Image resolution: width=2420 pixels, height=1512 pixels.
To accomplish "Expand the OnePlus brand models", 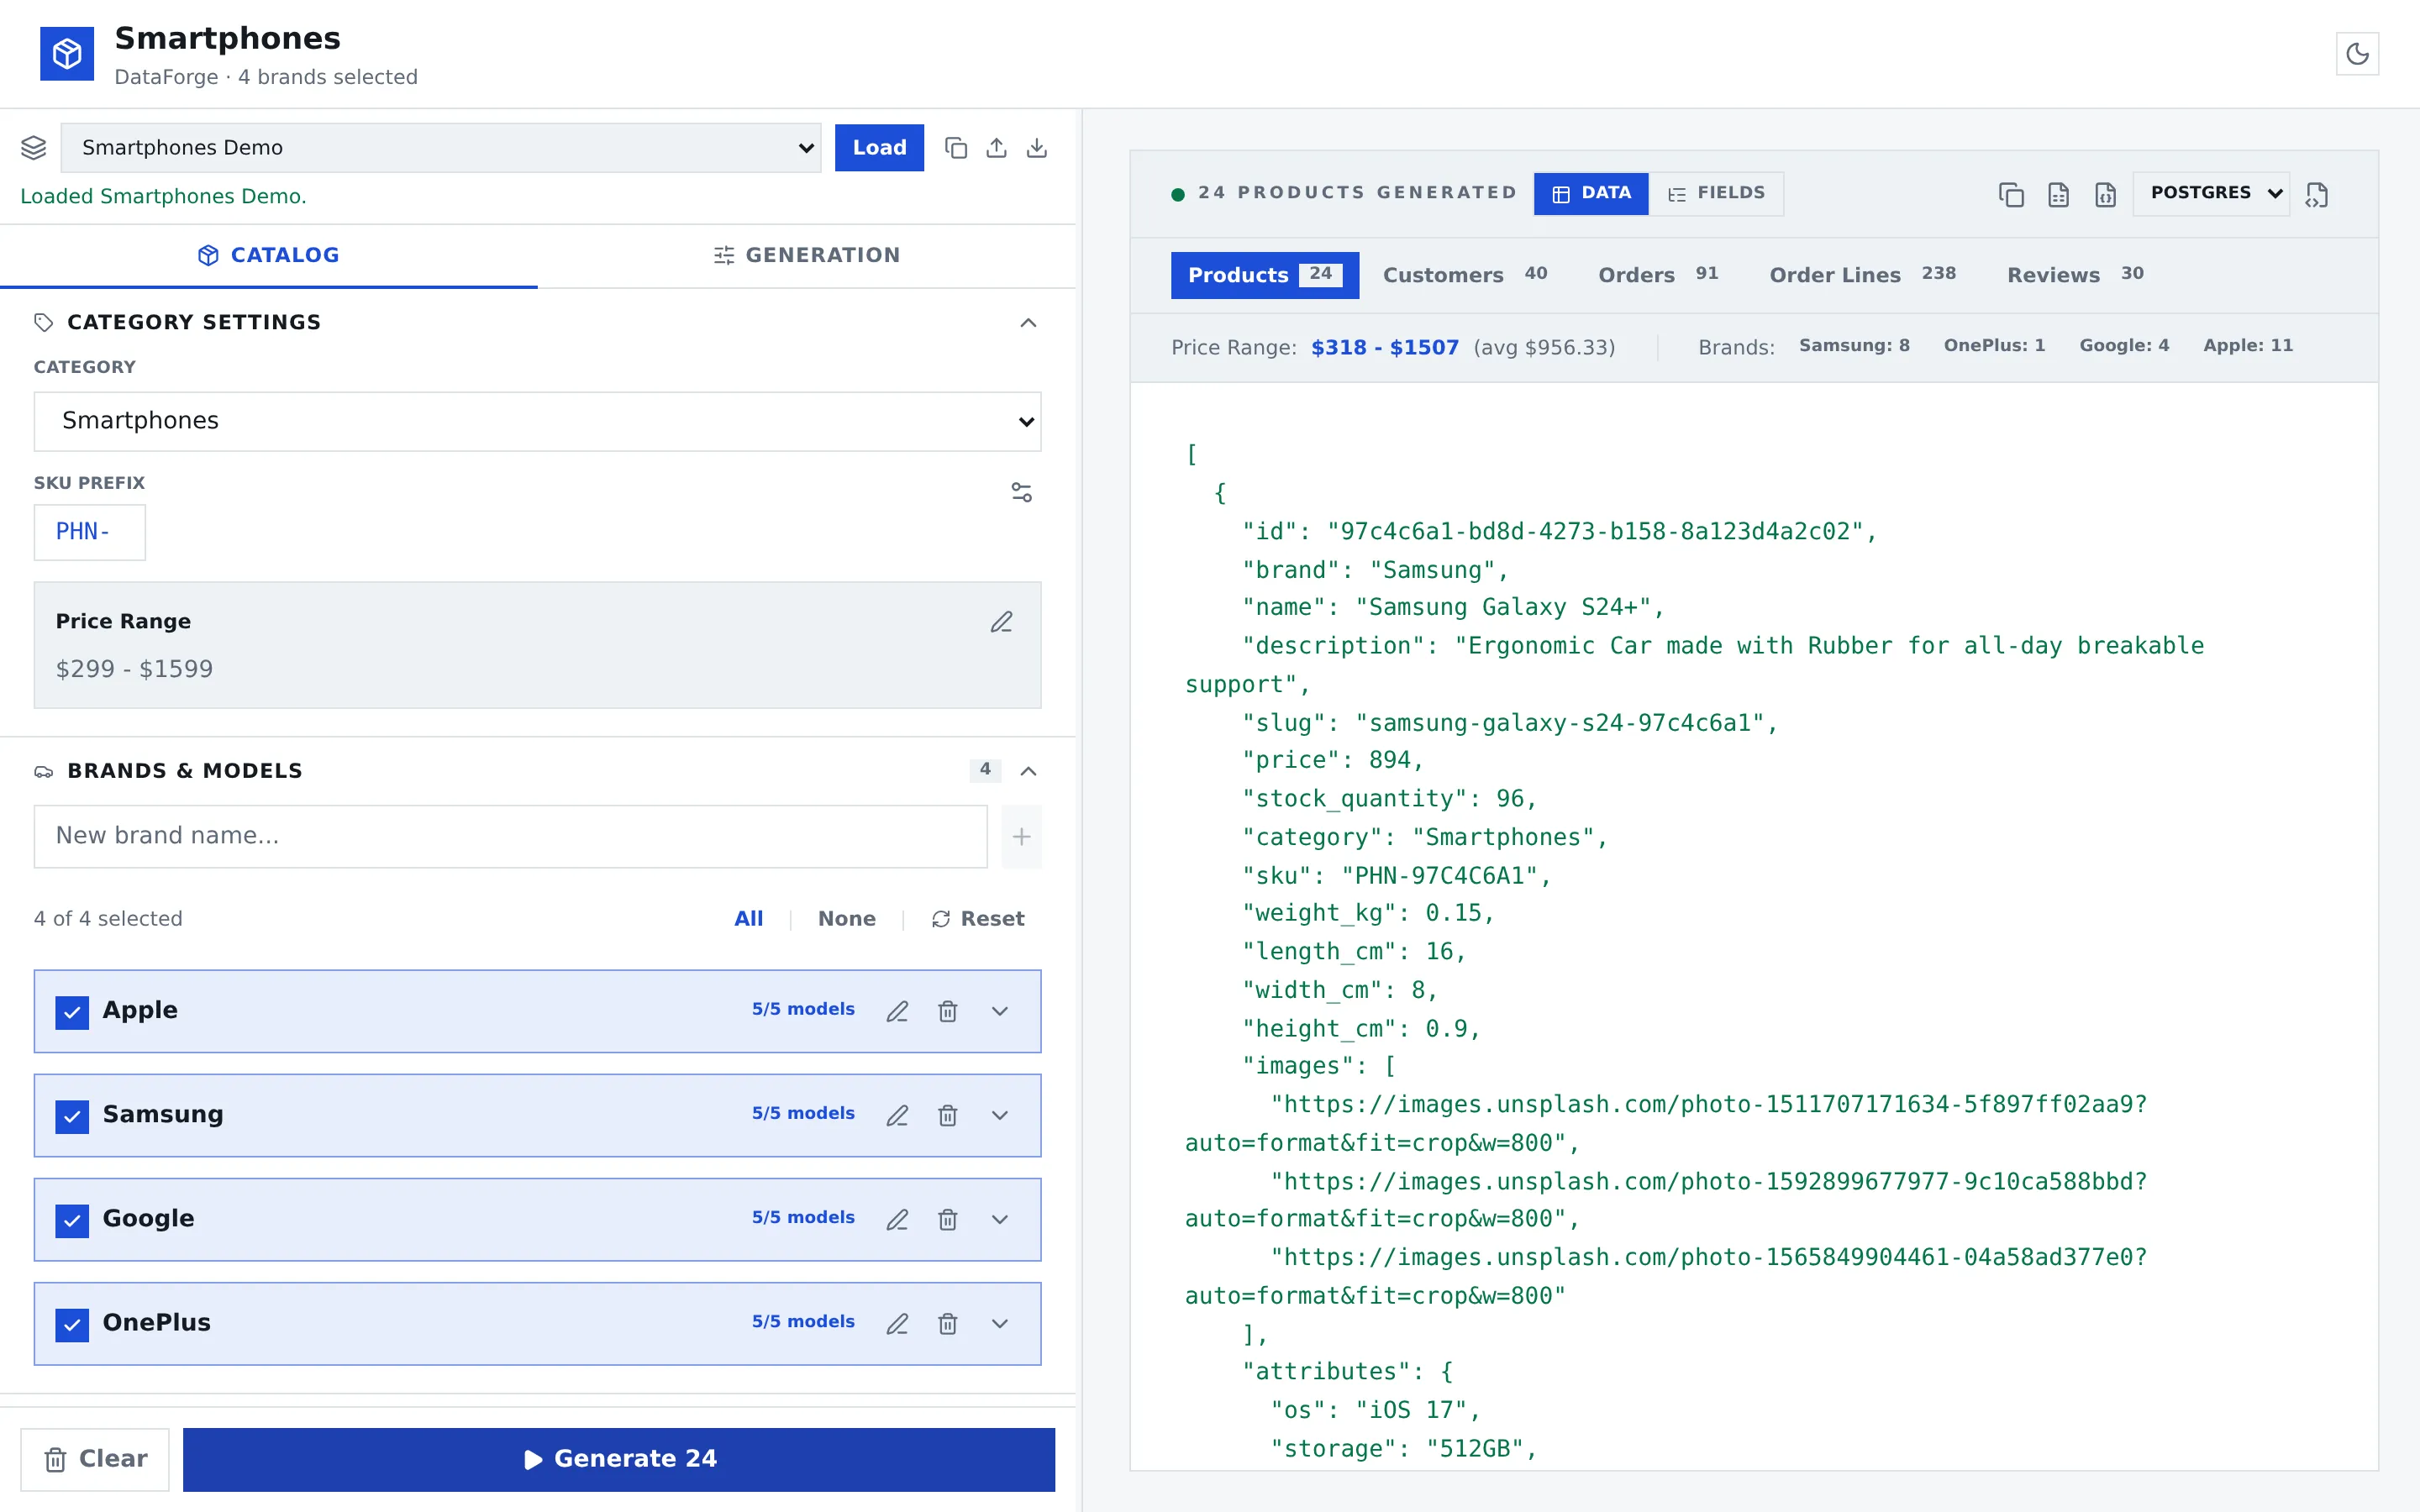I will (x=999, y=1323).
